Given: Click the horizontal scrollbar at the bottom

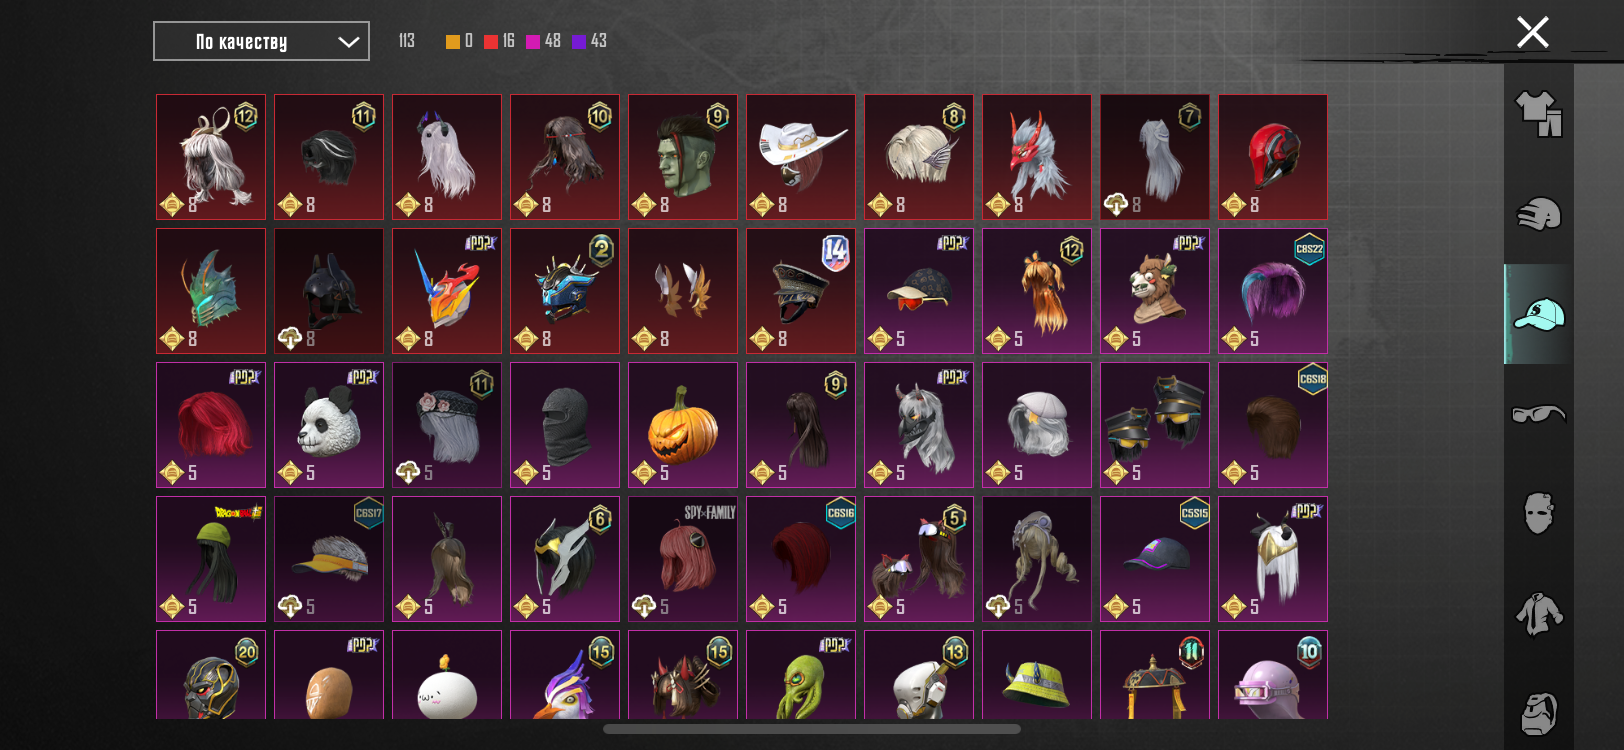Looking at the screenshot, I should (x=812, y=729).
